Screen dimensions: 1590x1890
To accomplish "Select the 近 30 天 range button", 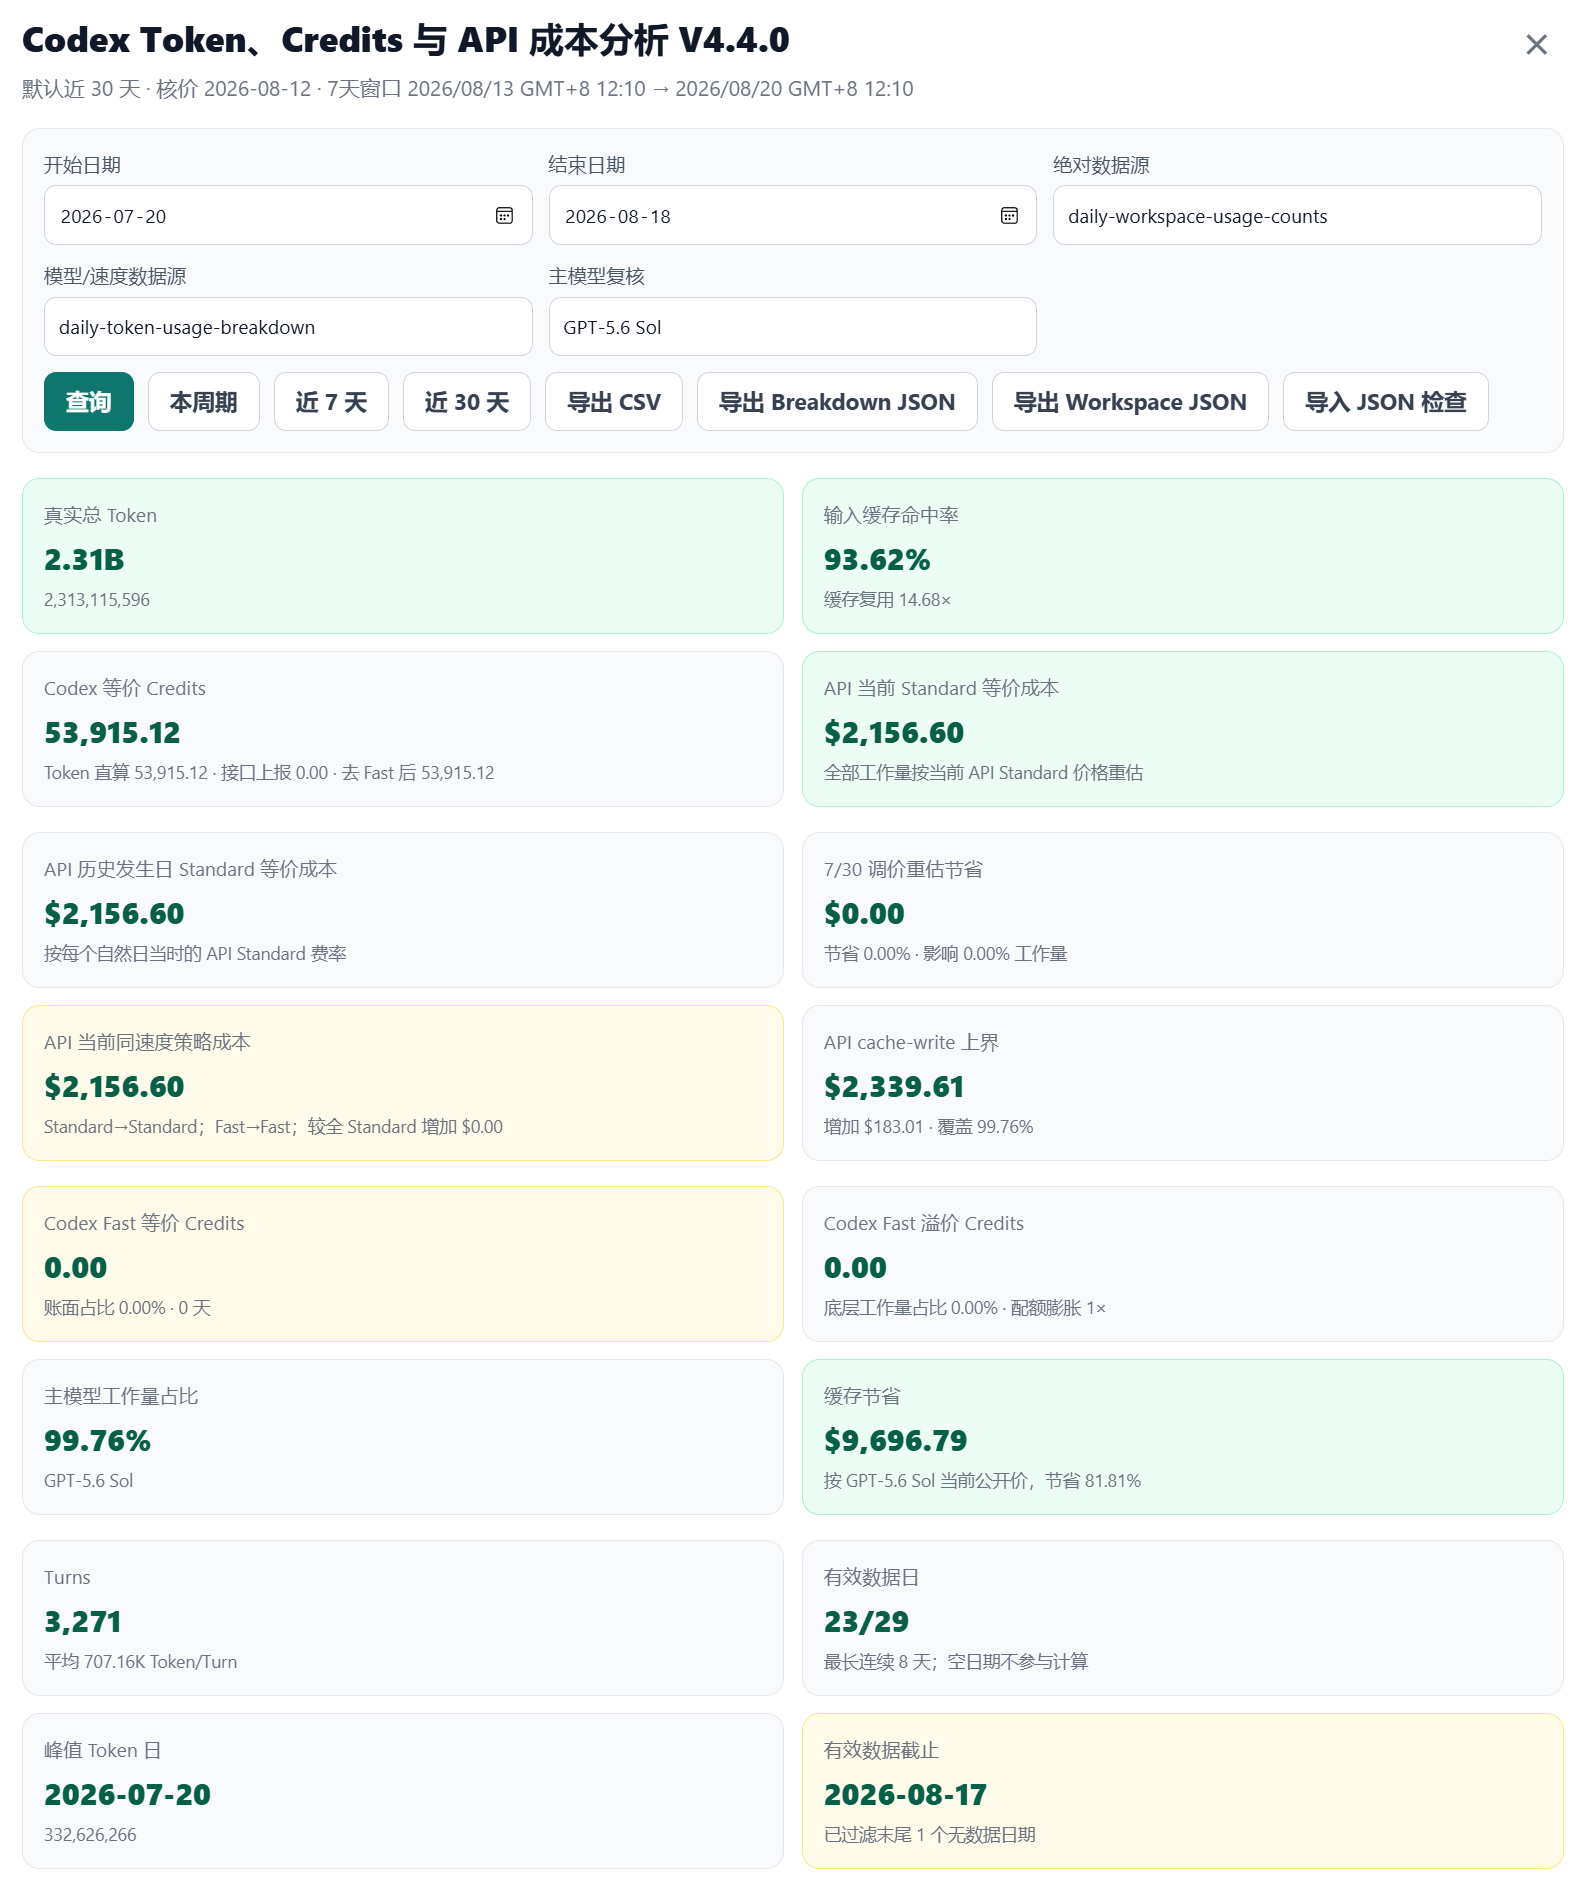I will (467, 402).
